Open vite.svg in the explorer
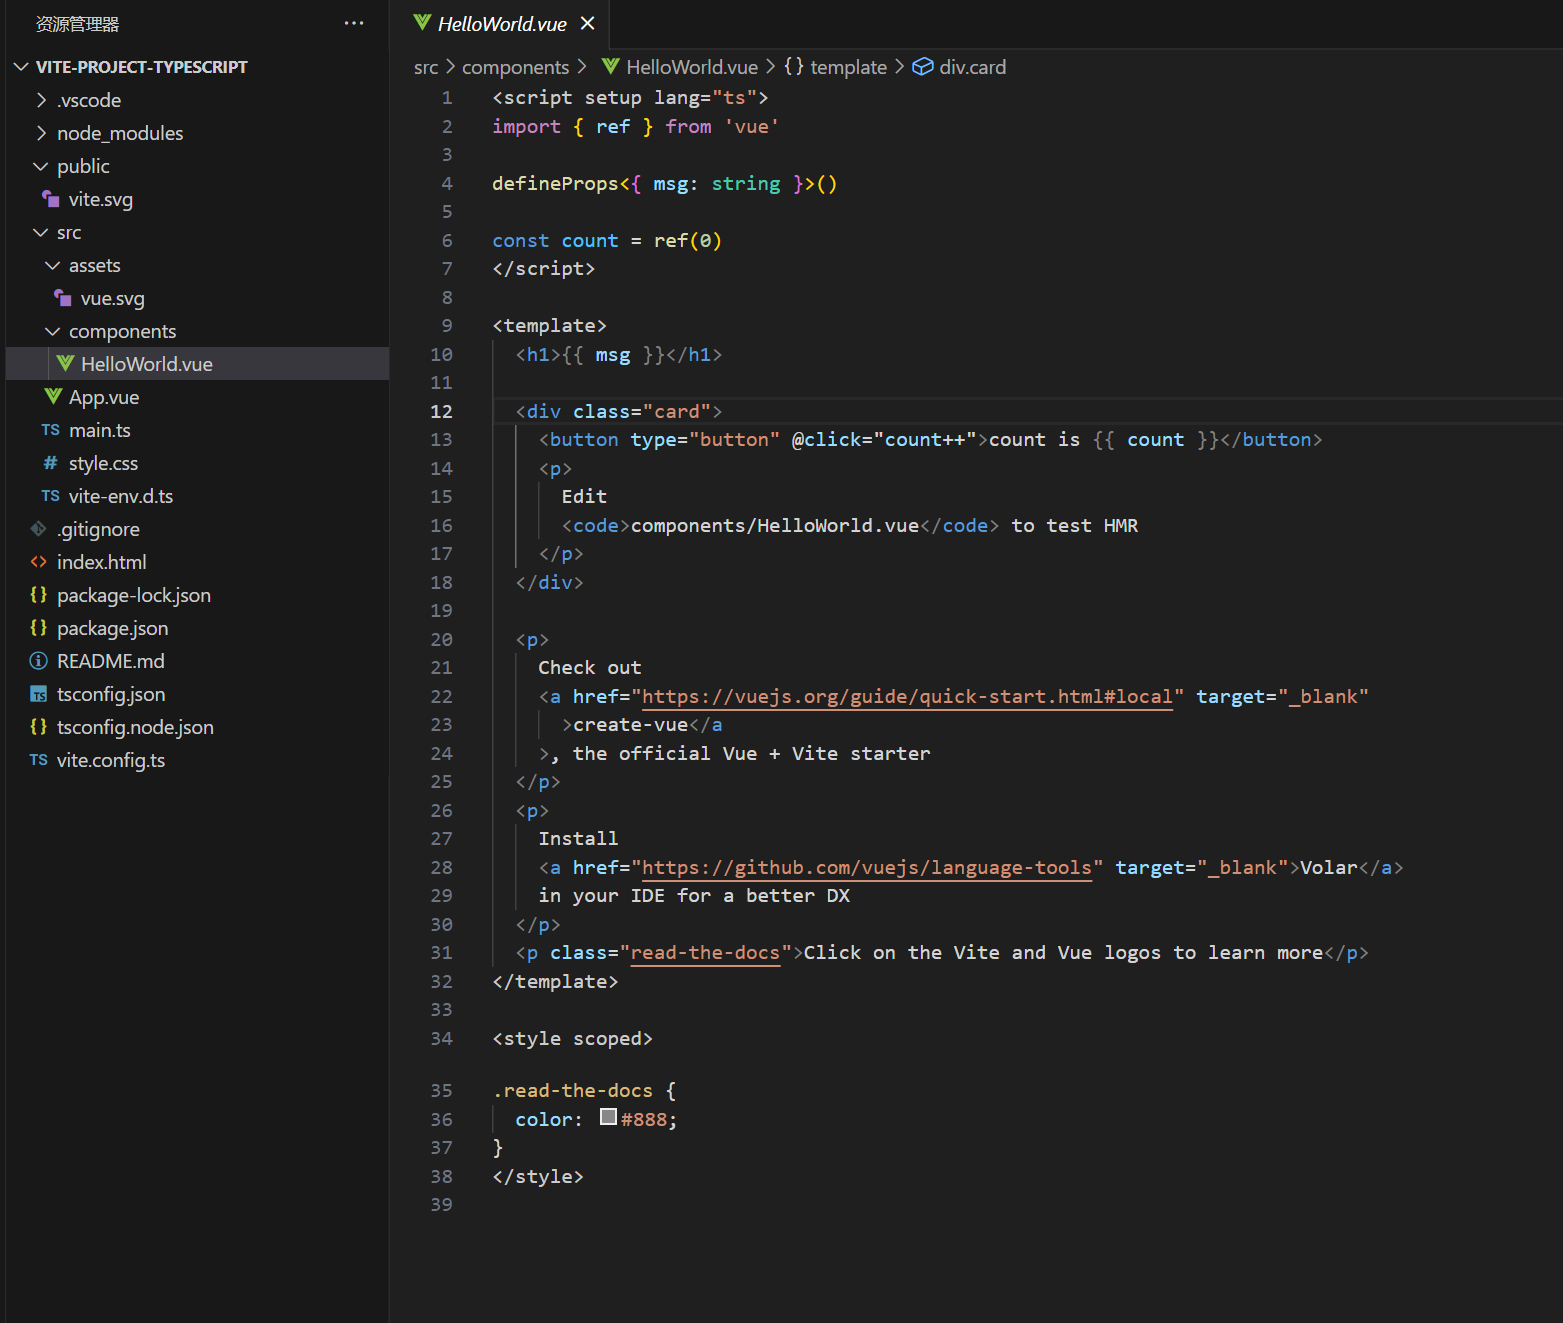The height and width of the screenshot is (1323, 1563). [x=101, y=199]
